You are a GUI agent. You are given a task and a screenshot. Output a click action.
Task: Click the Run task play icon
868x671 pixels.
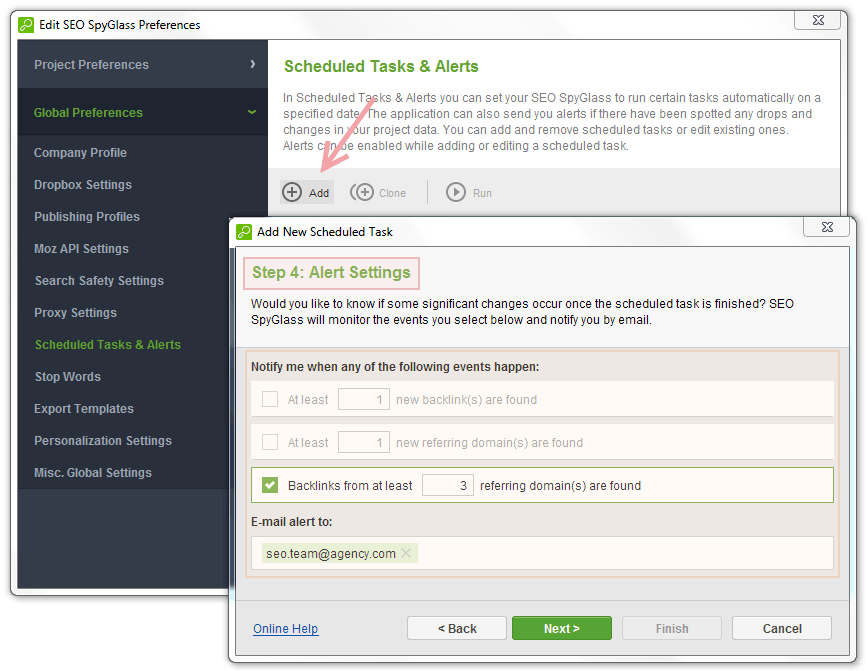pyautogui.click(x=456, y=192)
